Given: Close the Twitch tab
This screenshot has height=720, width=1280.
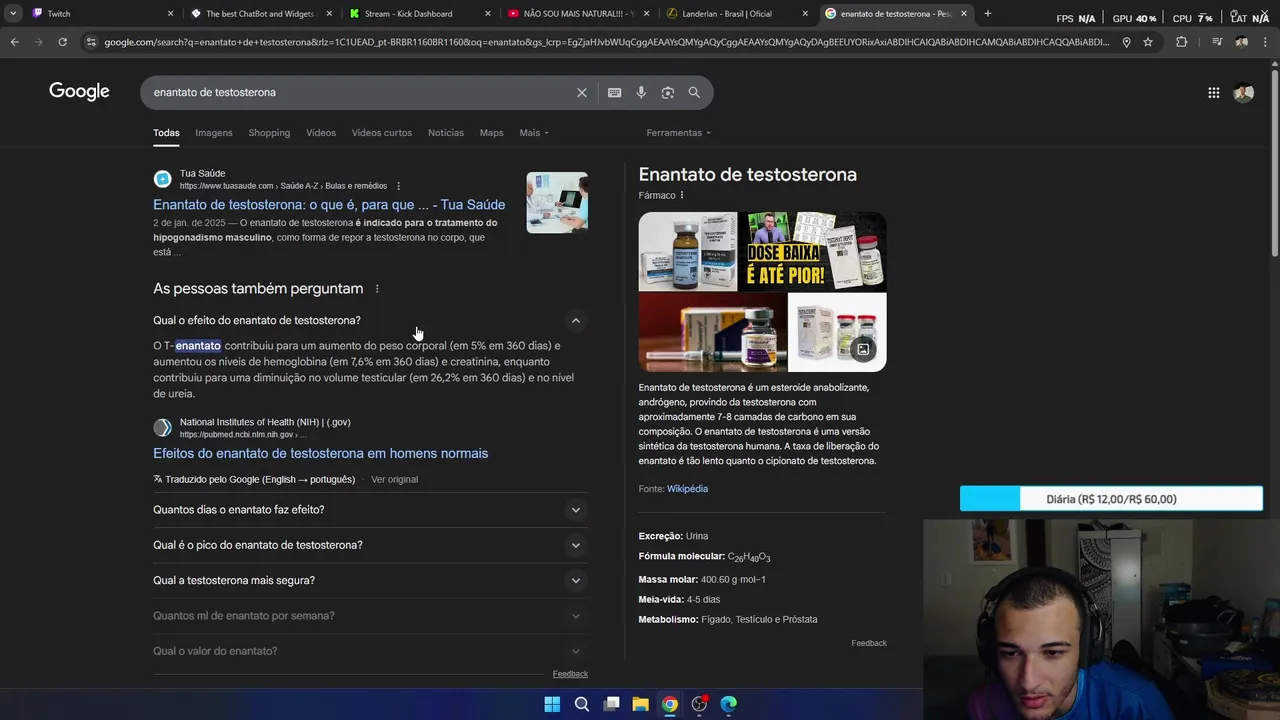Looking at the screenshot, I should pyautogui.click(x=170, y=14).
